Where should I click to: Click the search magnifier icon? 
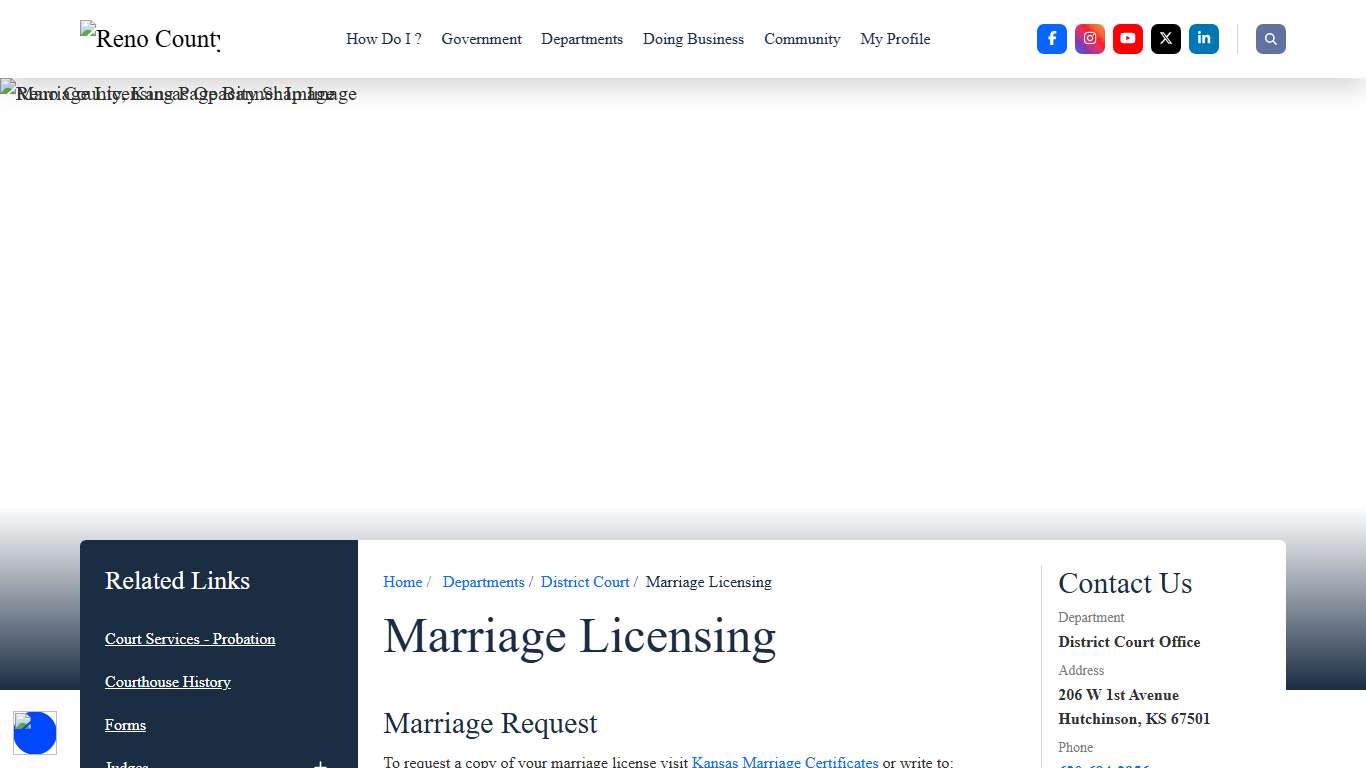[x=1270, y=39]
